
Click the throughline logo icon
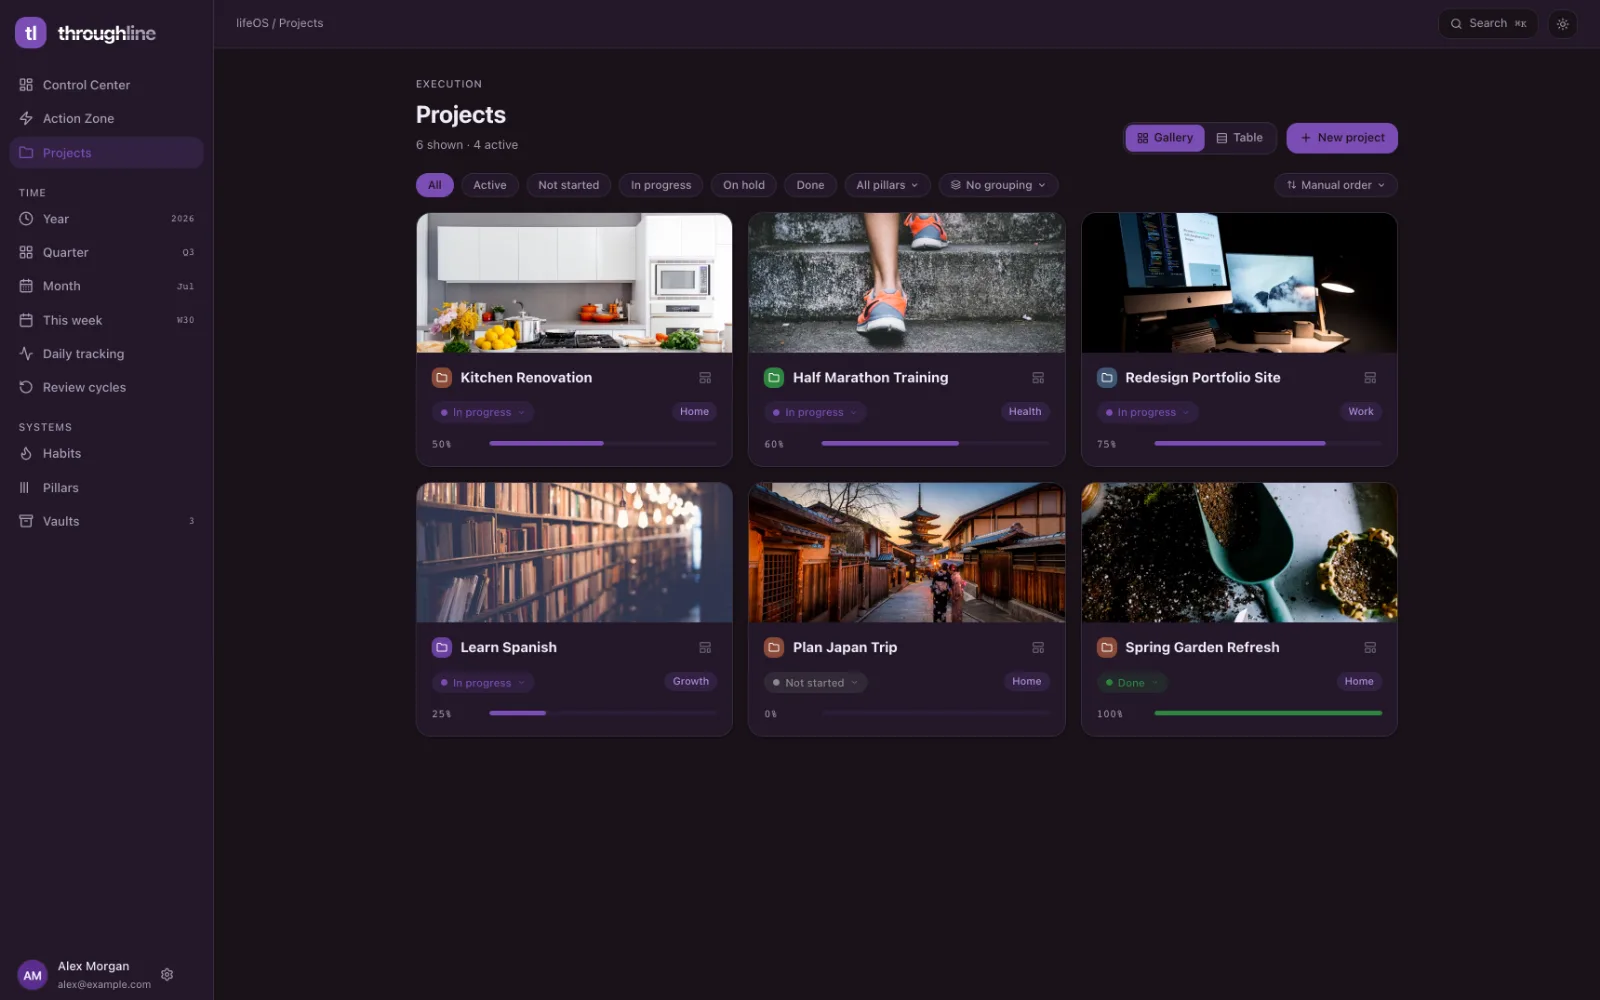(x=31, y=33)
